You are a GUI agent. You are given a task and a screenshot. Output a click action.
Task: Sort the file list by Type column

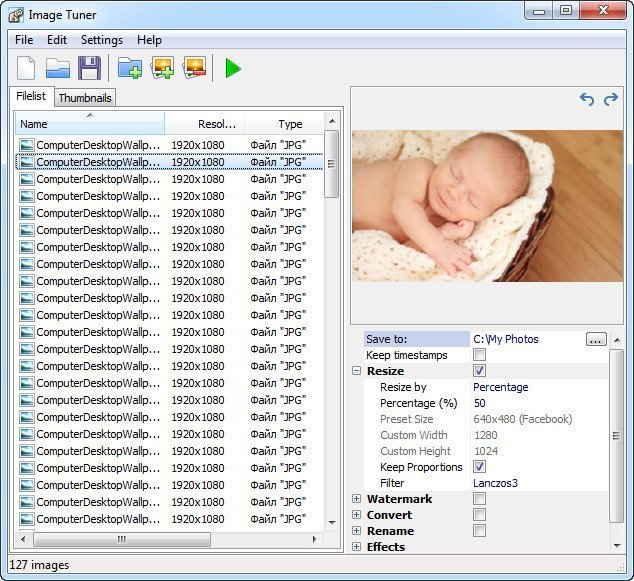(x=290, y=124)
